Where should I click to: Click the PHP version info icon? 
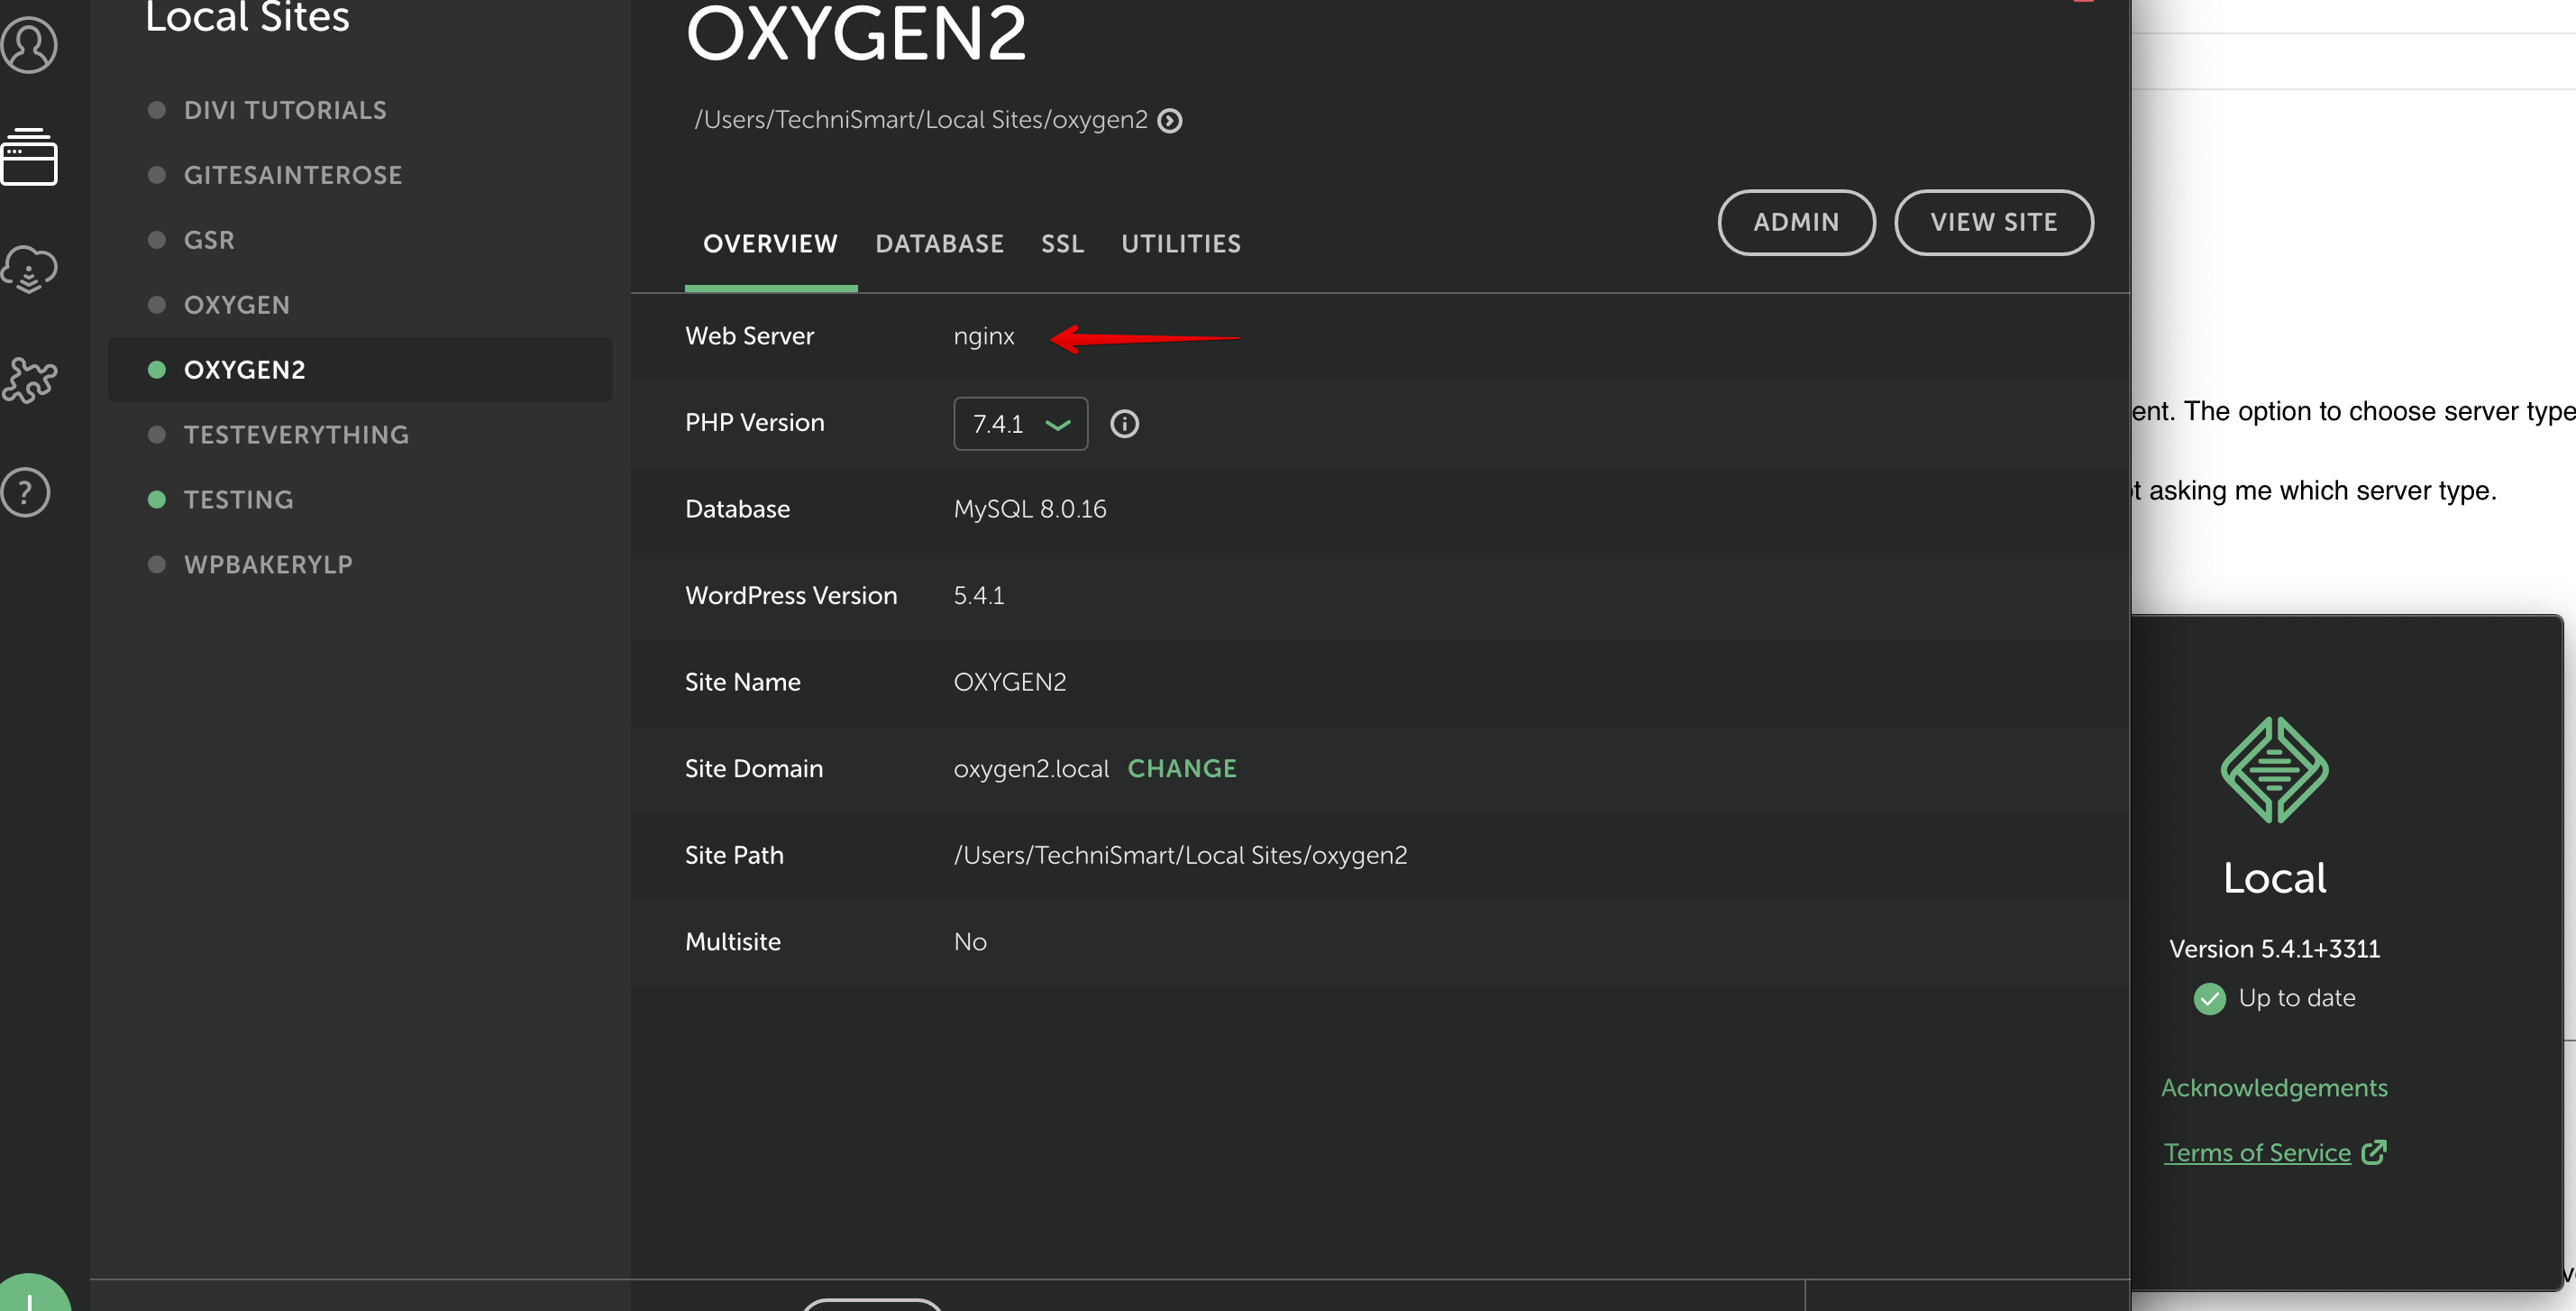1125,424
